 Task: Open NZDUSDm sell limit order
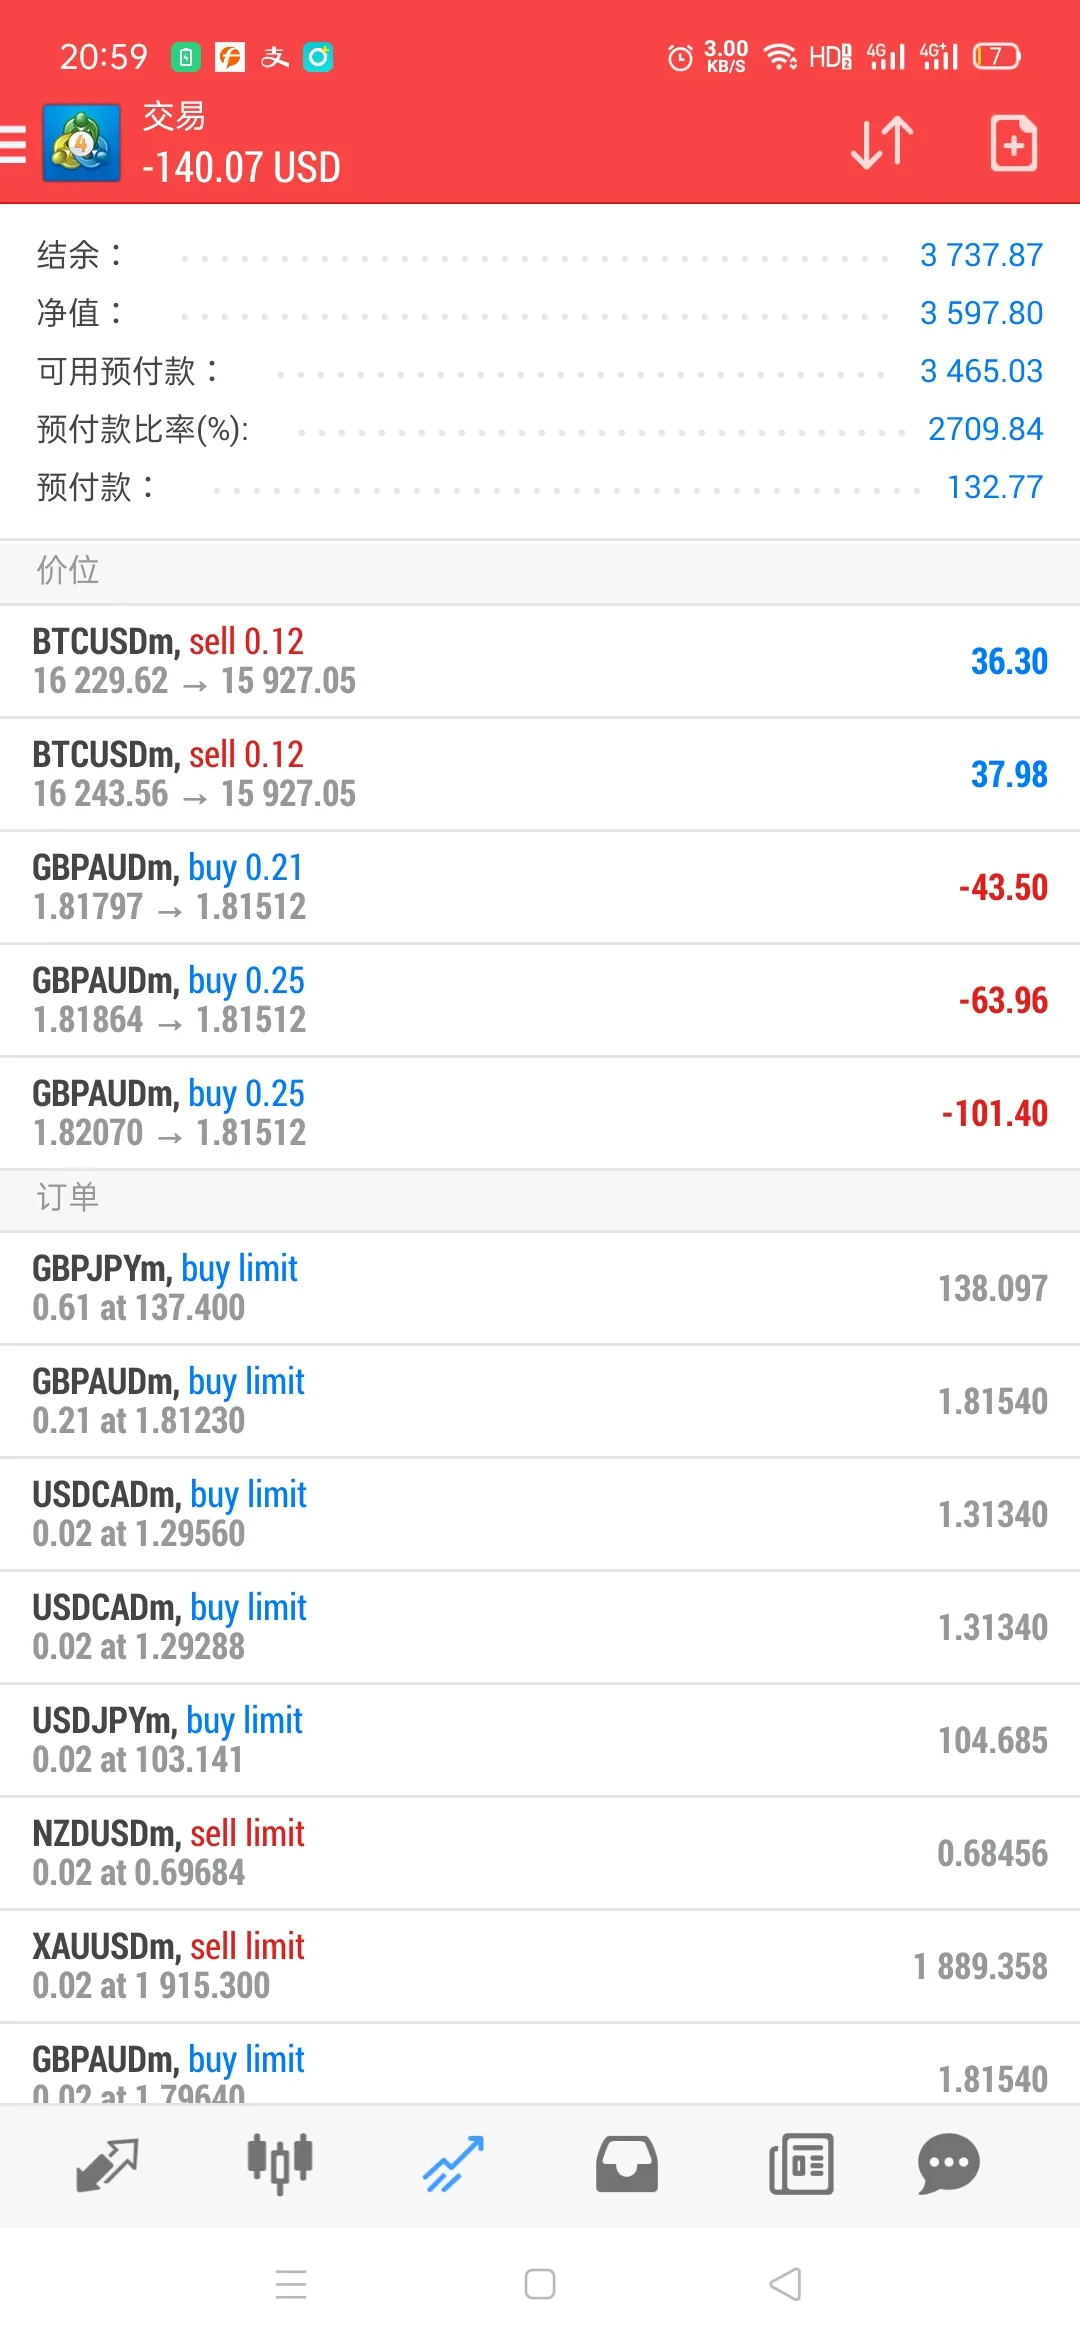[x=540, y=1853]
